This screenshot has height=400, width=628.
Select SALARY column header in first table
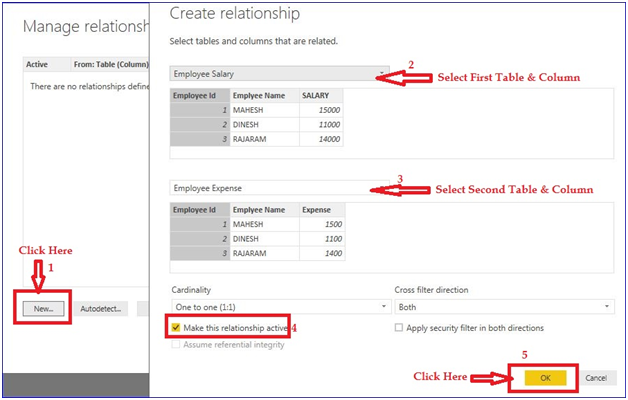[320, 95]
